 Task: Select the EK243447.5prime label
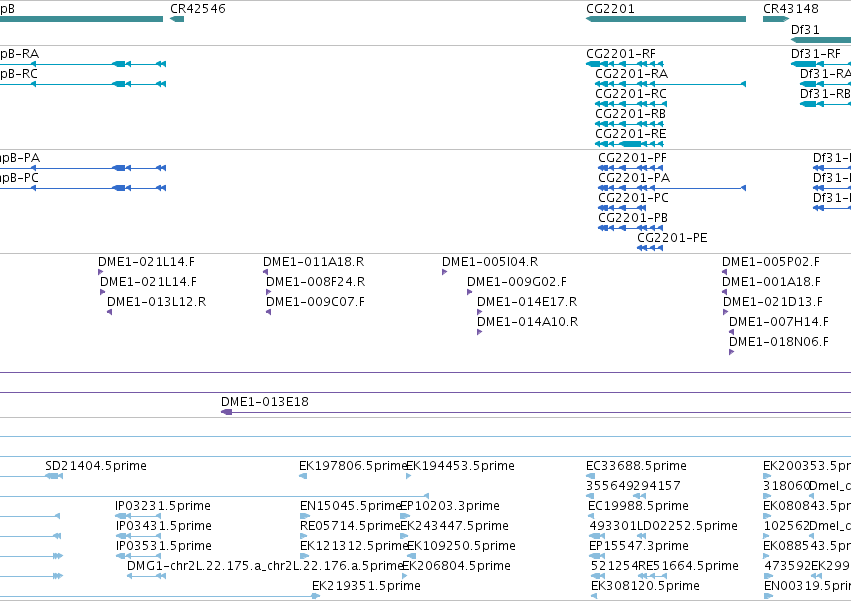point(454,526)
